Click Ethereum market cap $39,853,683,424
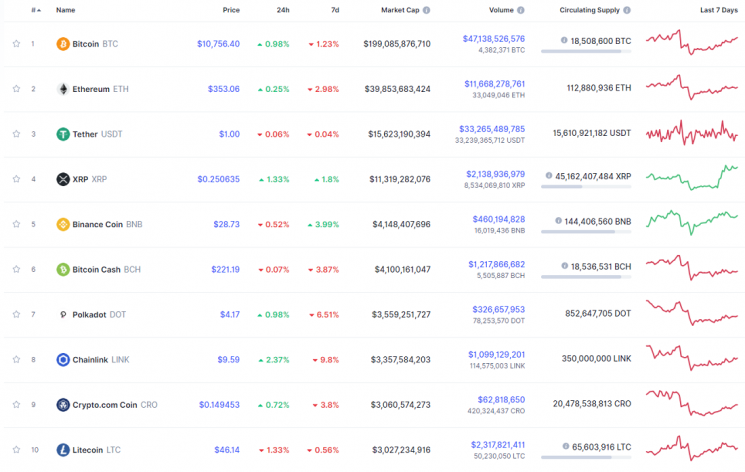This screenshot has width=745, height=472. coord(397,89)
